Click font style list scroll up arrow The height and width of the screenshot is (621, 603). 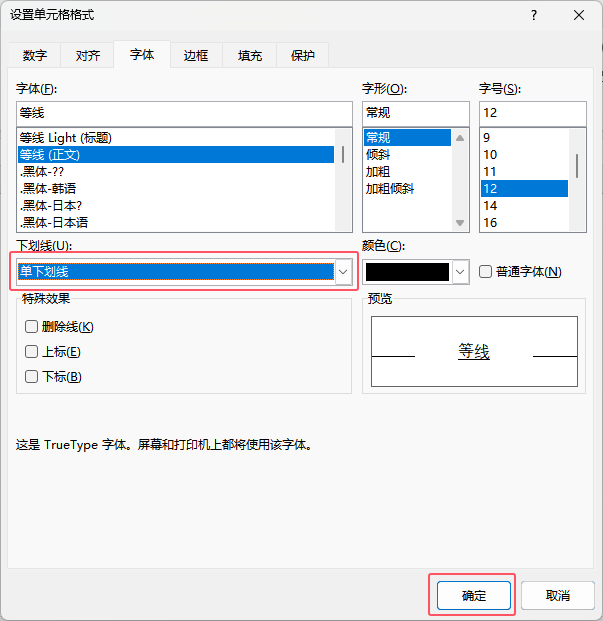tap(460, 138)
